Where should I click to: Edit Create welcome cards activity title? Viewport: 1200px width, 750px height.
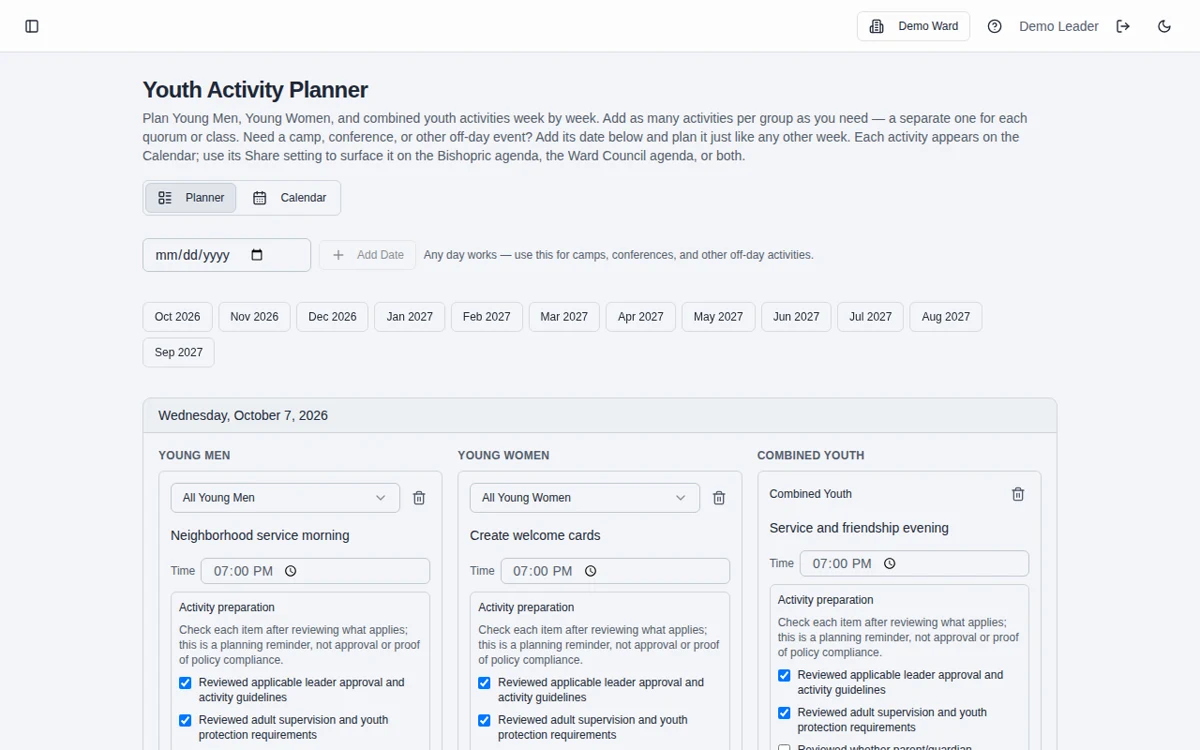[x=535, y=536]
